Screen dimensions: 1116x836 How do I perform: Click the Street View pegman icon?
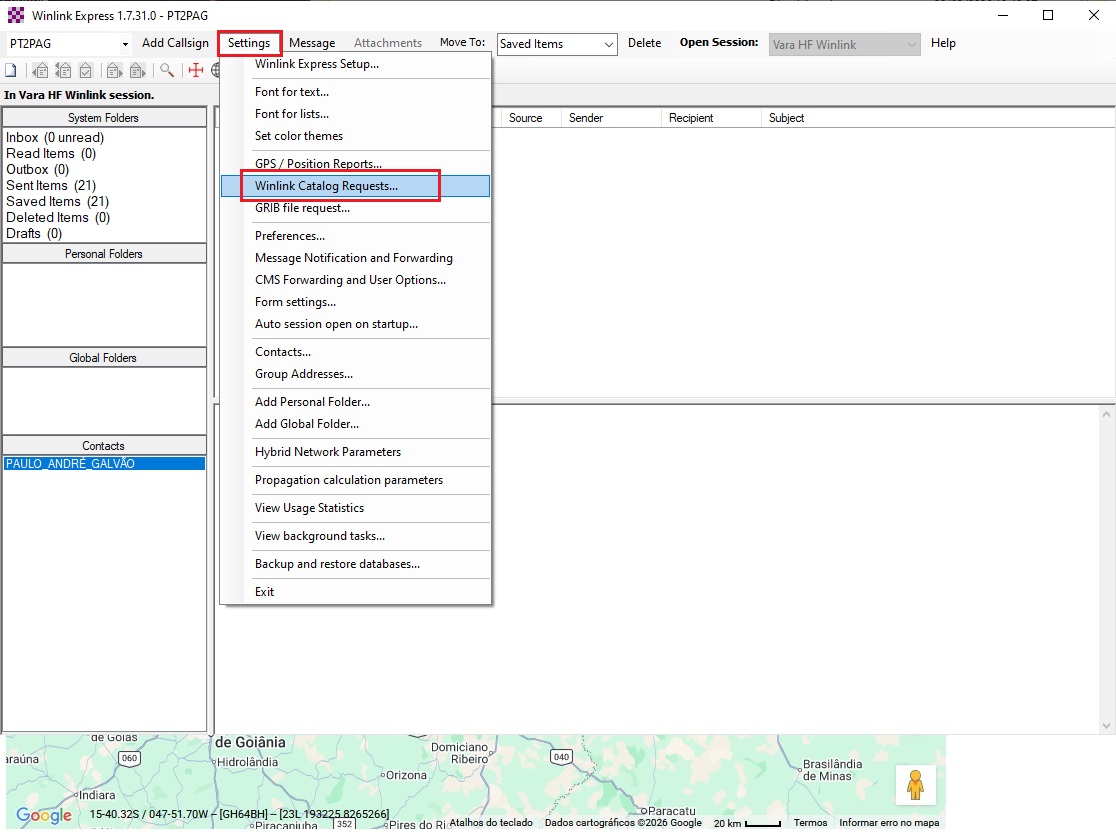click(915, 785)
